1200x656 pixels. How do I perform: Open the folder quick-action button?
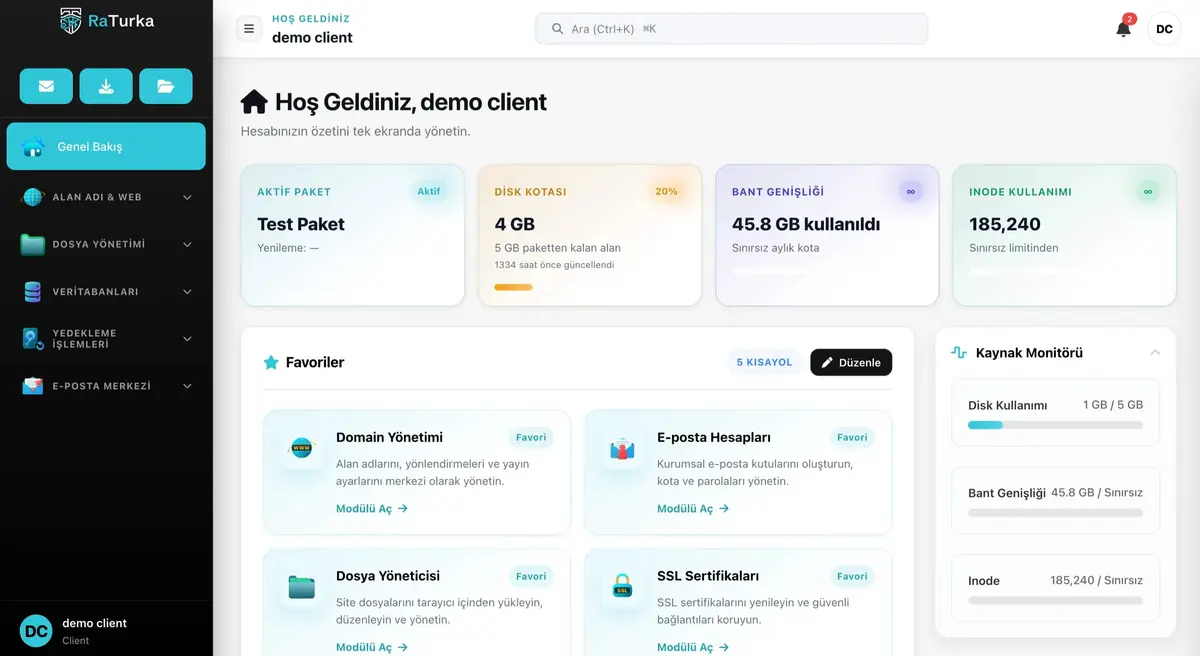166,86
